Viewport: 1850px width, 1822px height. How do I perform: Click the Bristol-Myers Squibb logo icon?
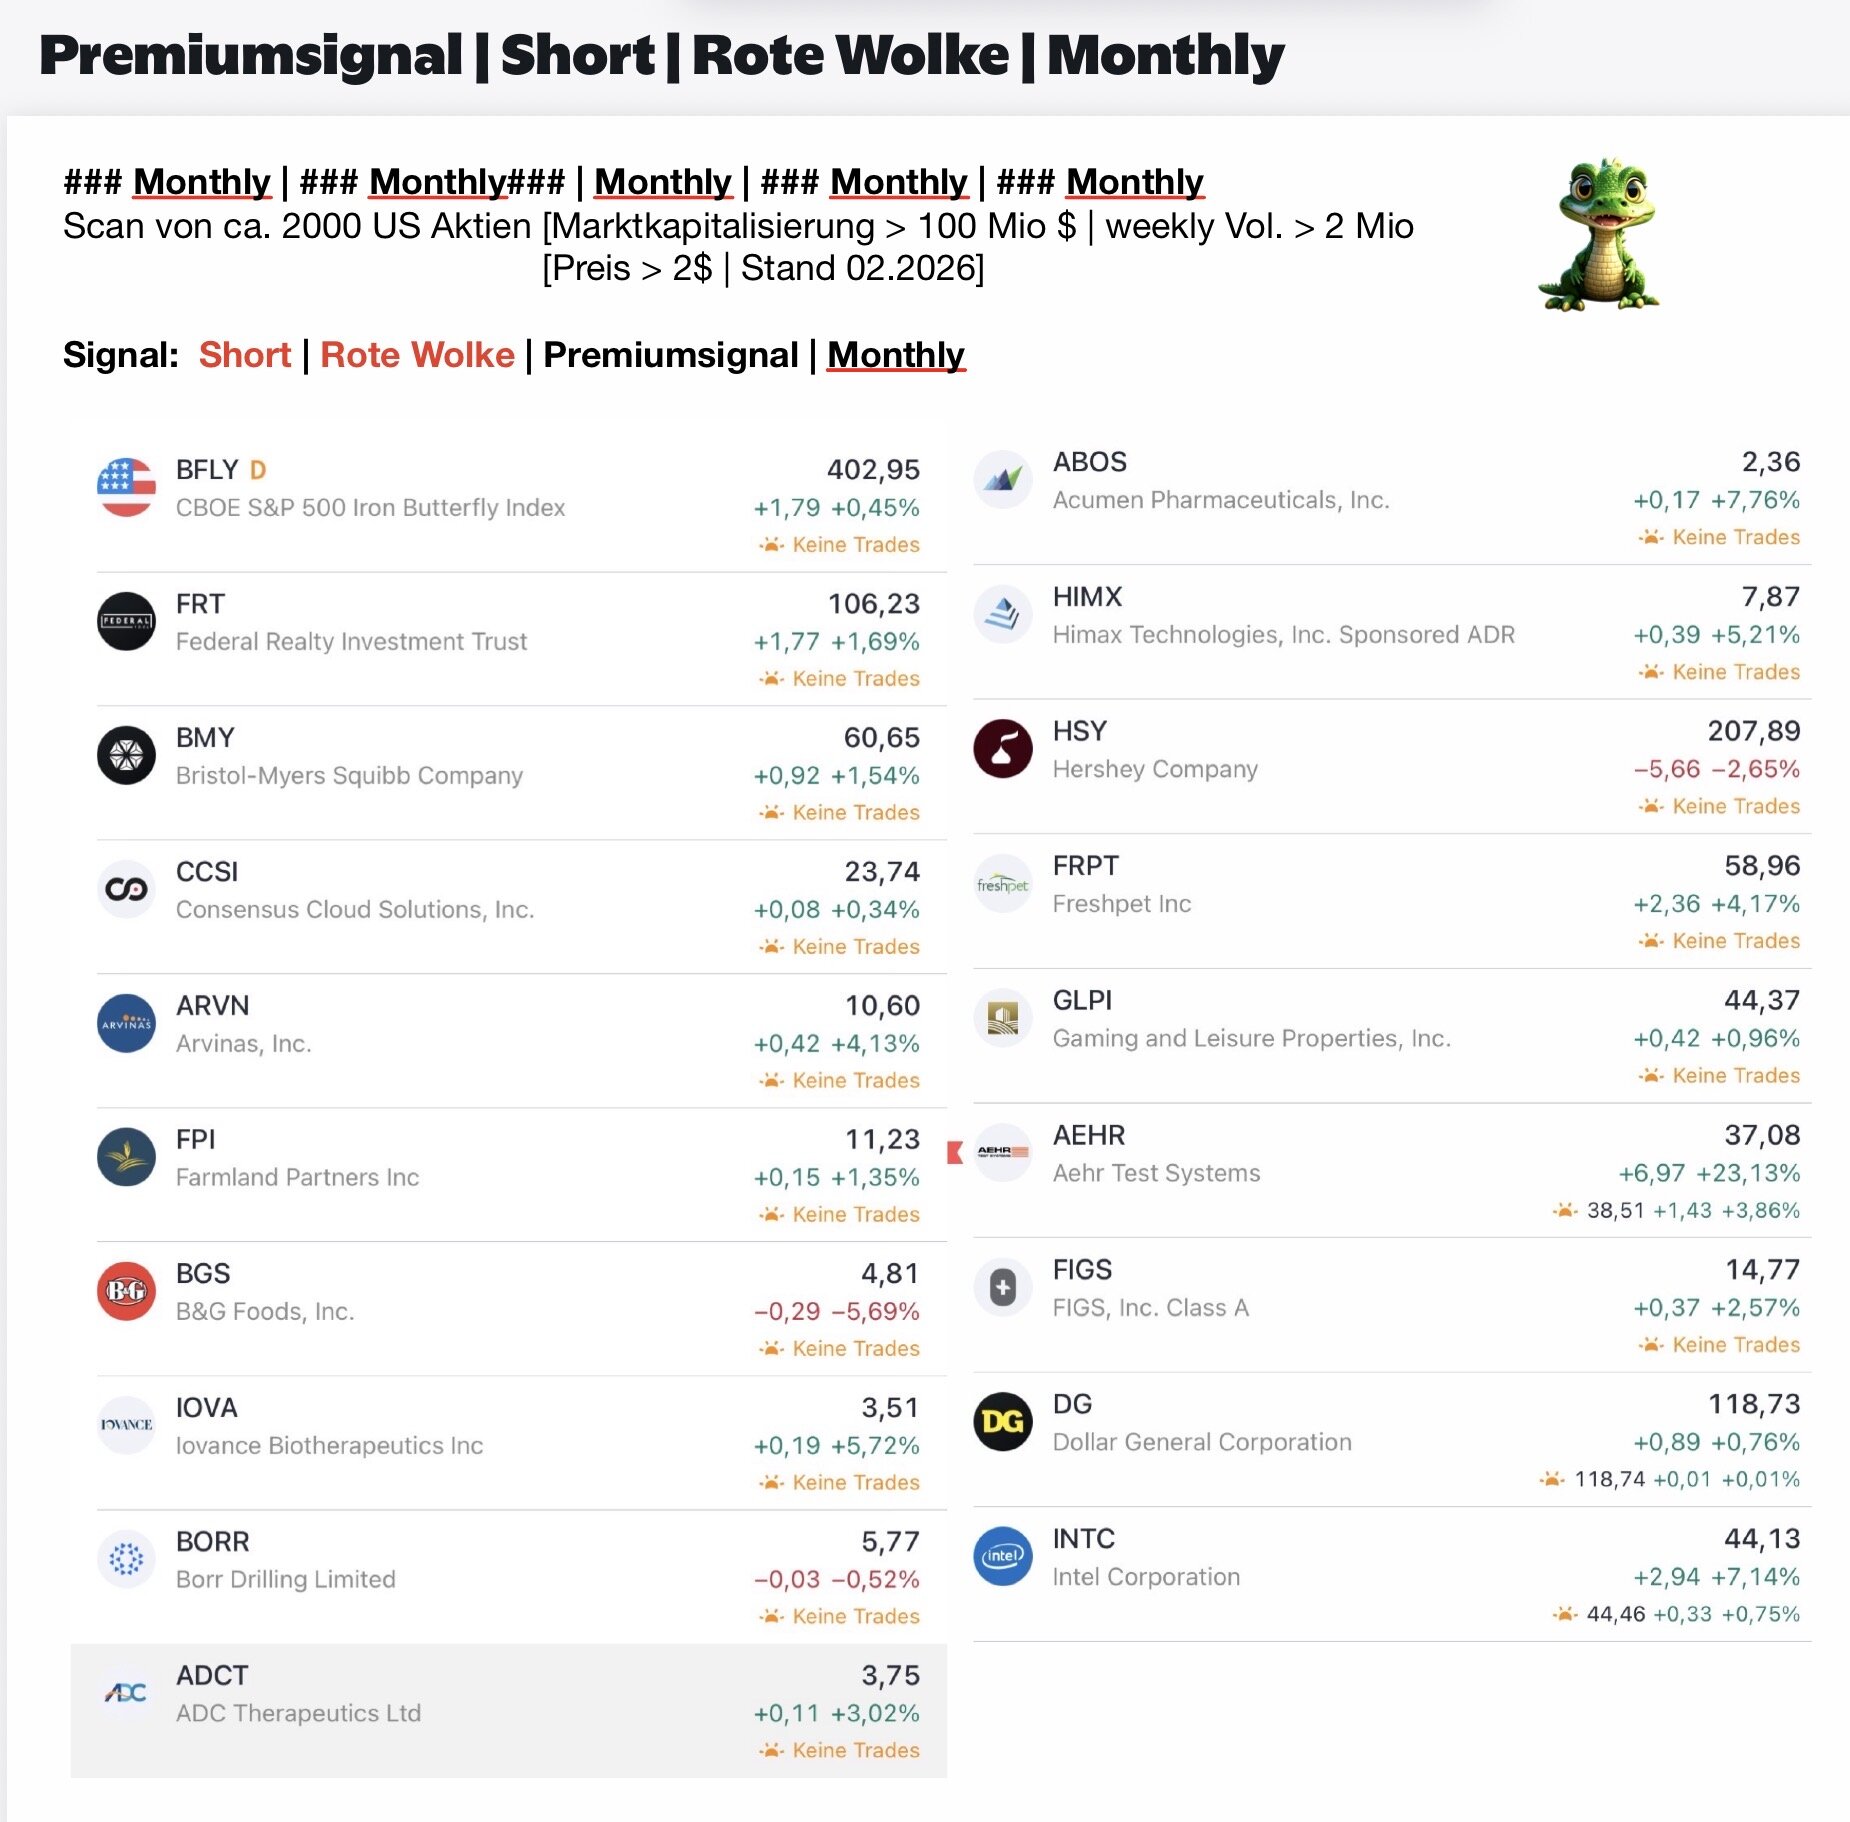coord(126,756)
